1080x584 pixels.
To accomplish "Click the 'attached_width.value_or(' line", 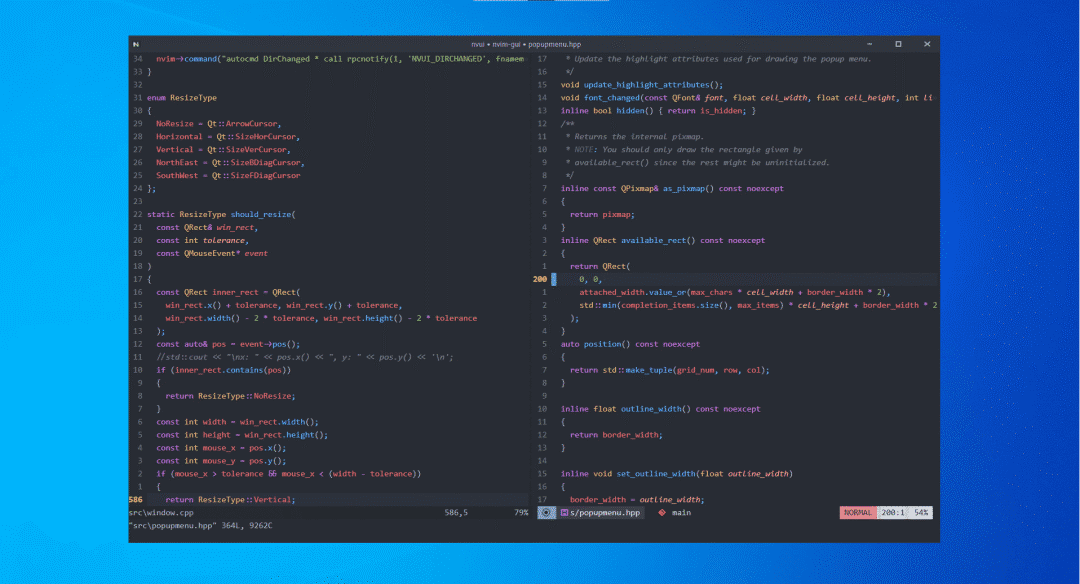I will (735, 292).
